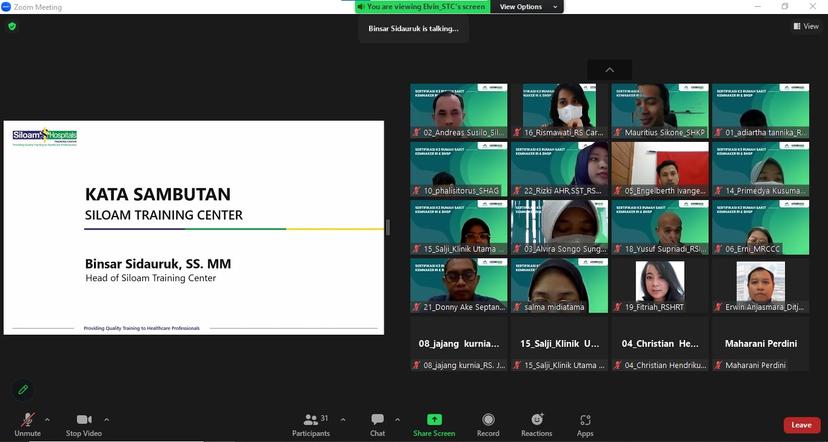Screen dimensions: 828x442
Task: Click the muted mic icon on 16_Rismawati
Action: (517, 133)
